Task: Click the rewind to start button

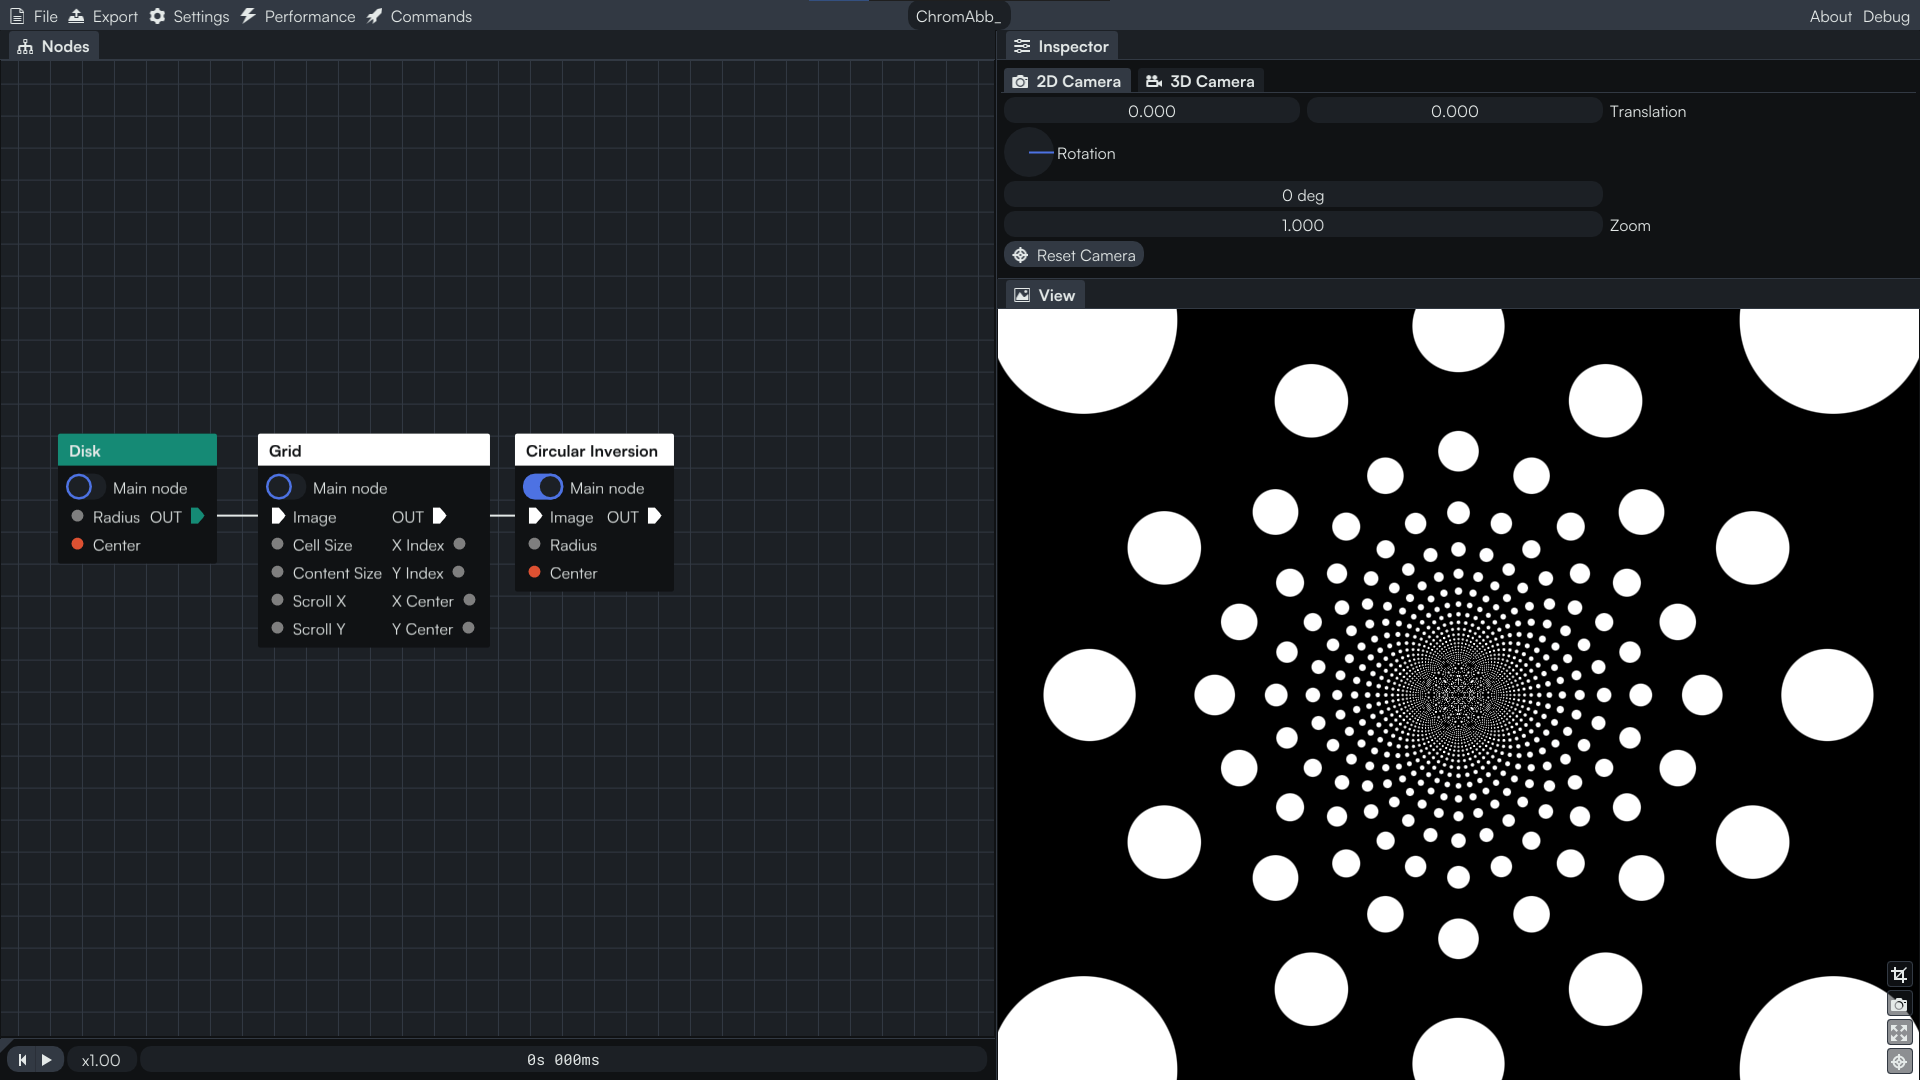Action: point(22,1060)
